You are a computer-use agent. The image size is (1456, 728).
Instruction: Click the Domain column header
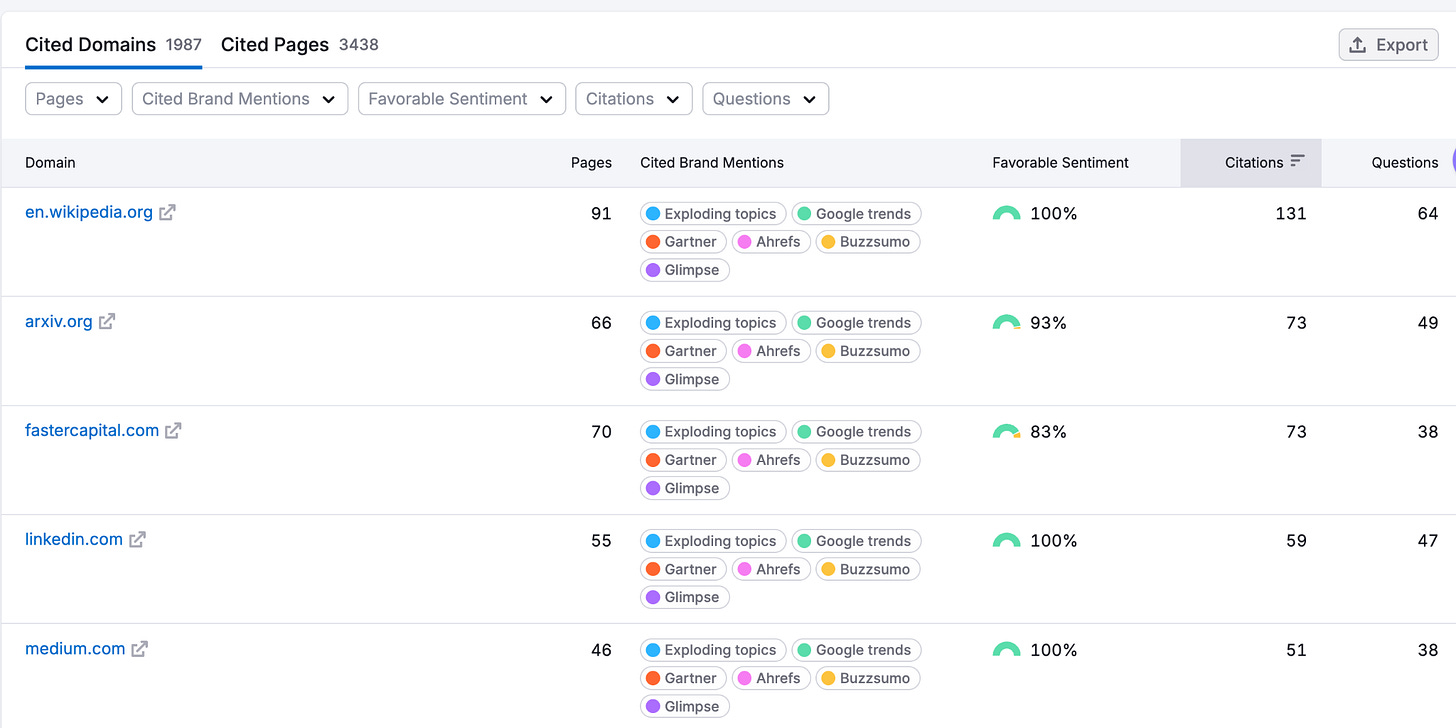pyautogui.click(x=50, y=163)
